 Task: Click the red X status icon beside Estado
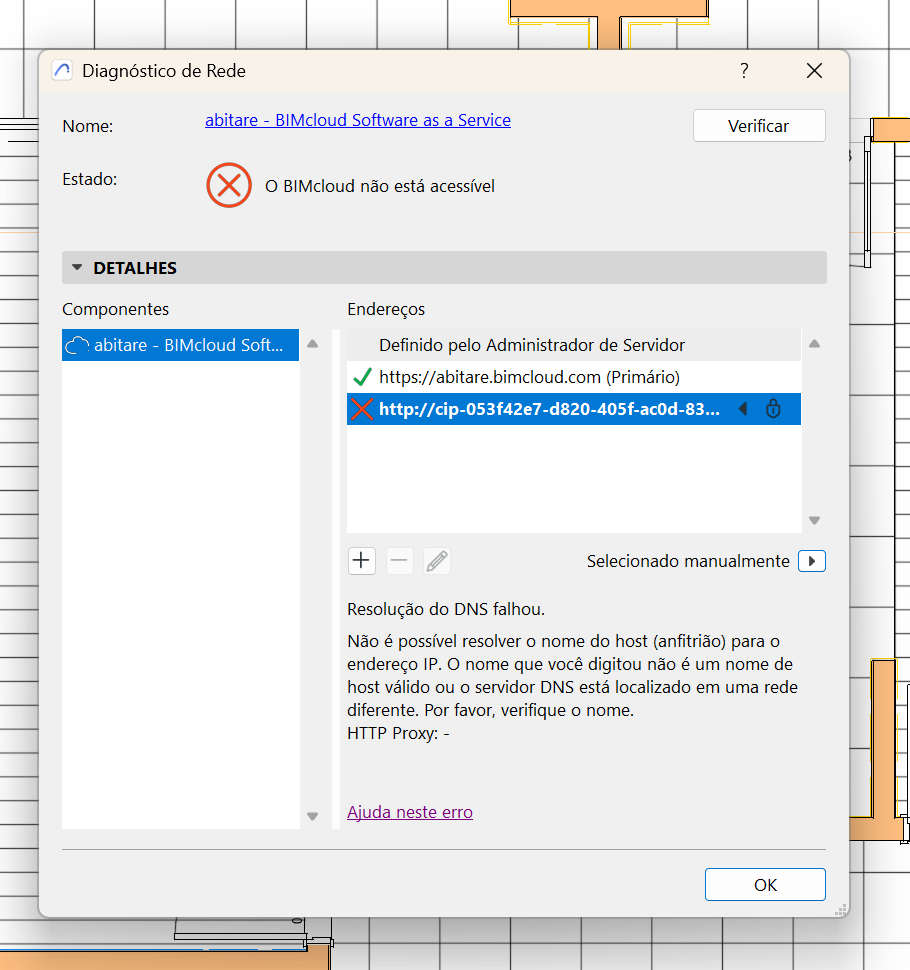click(229, 185)
